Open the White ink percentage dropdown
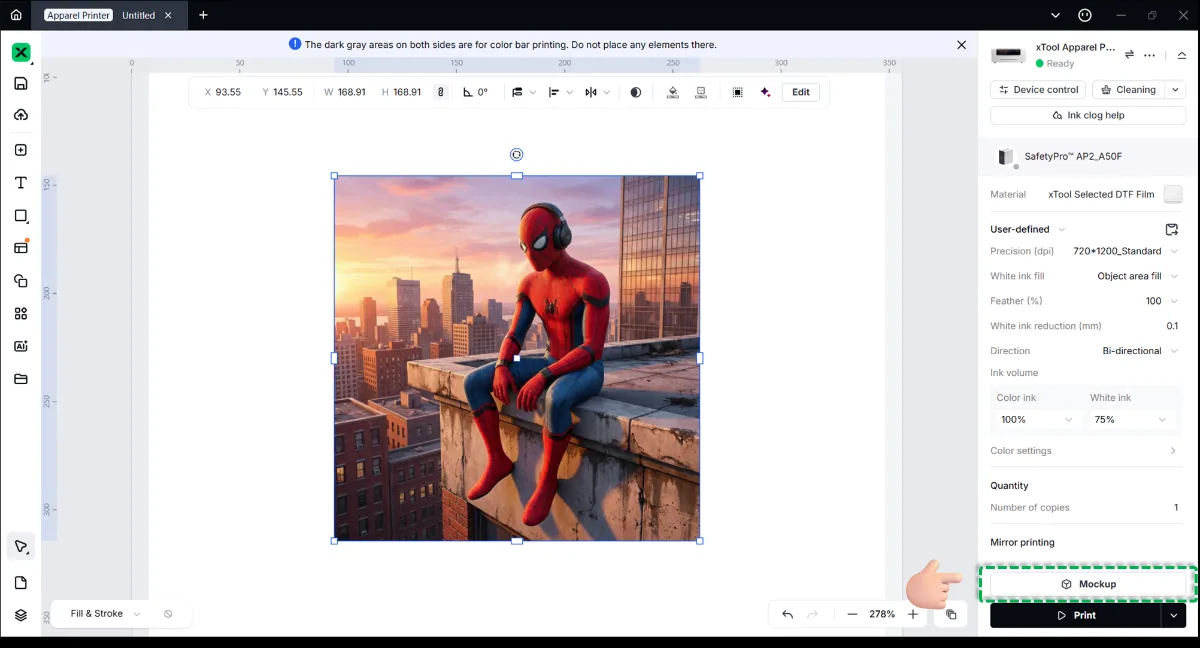The height and width of the screenshot is (648, 1200). [1131, 420]
